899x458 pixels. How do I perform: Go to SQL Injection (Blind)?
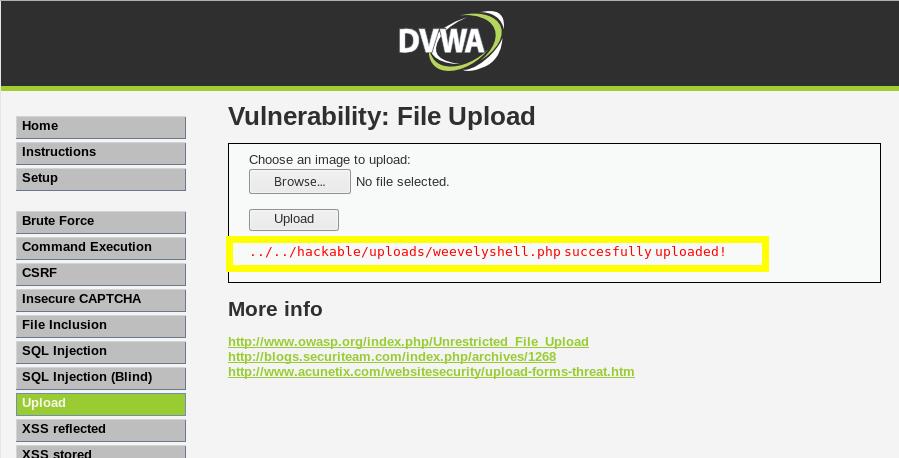click(101, 378)
